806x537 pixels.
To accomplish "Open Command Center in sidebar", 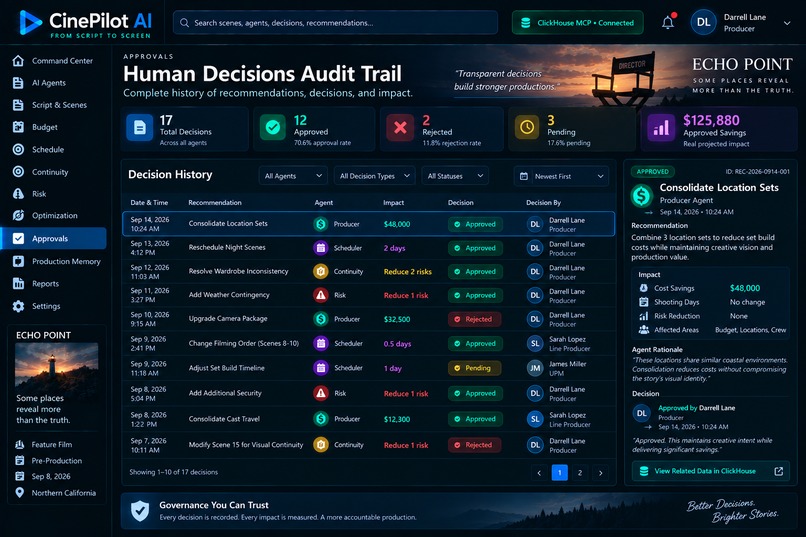I will point(54,61).
